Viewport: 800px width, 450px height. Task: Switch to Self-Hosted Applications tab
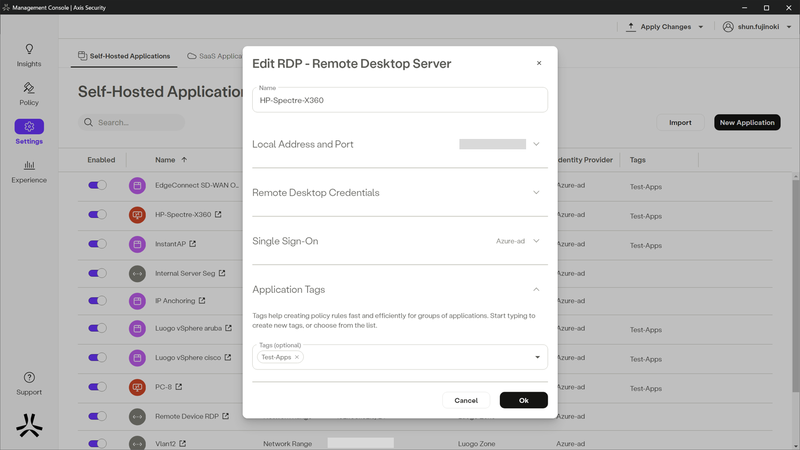pos(124,56)
